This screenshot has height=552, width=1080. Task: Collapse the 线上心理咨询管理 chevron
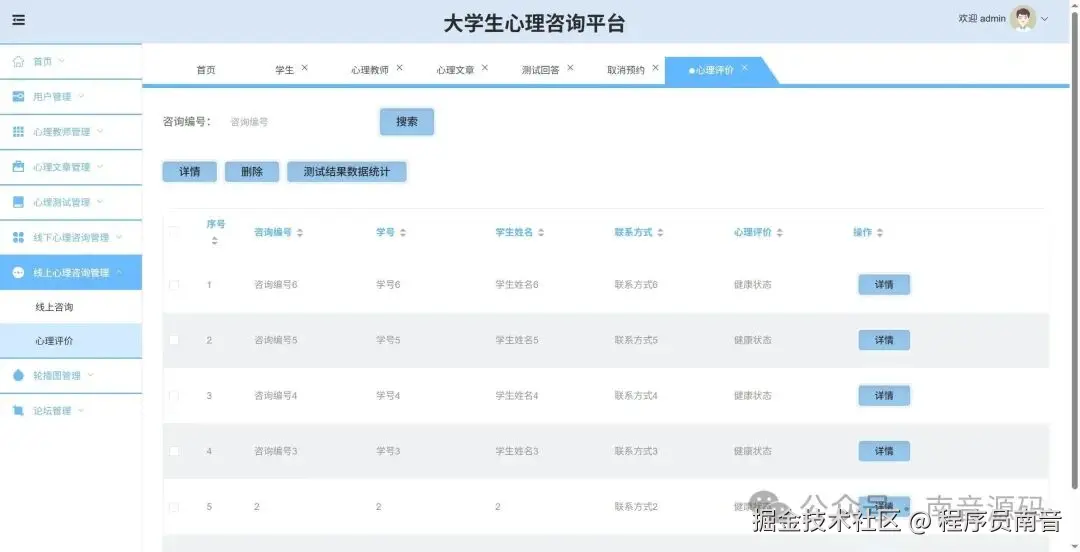pyautogui.click(x=118, y=272)
